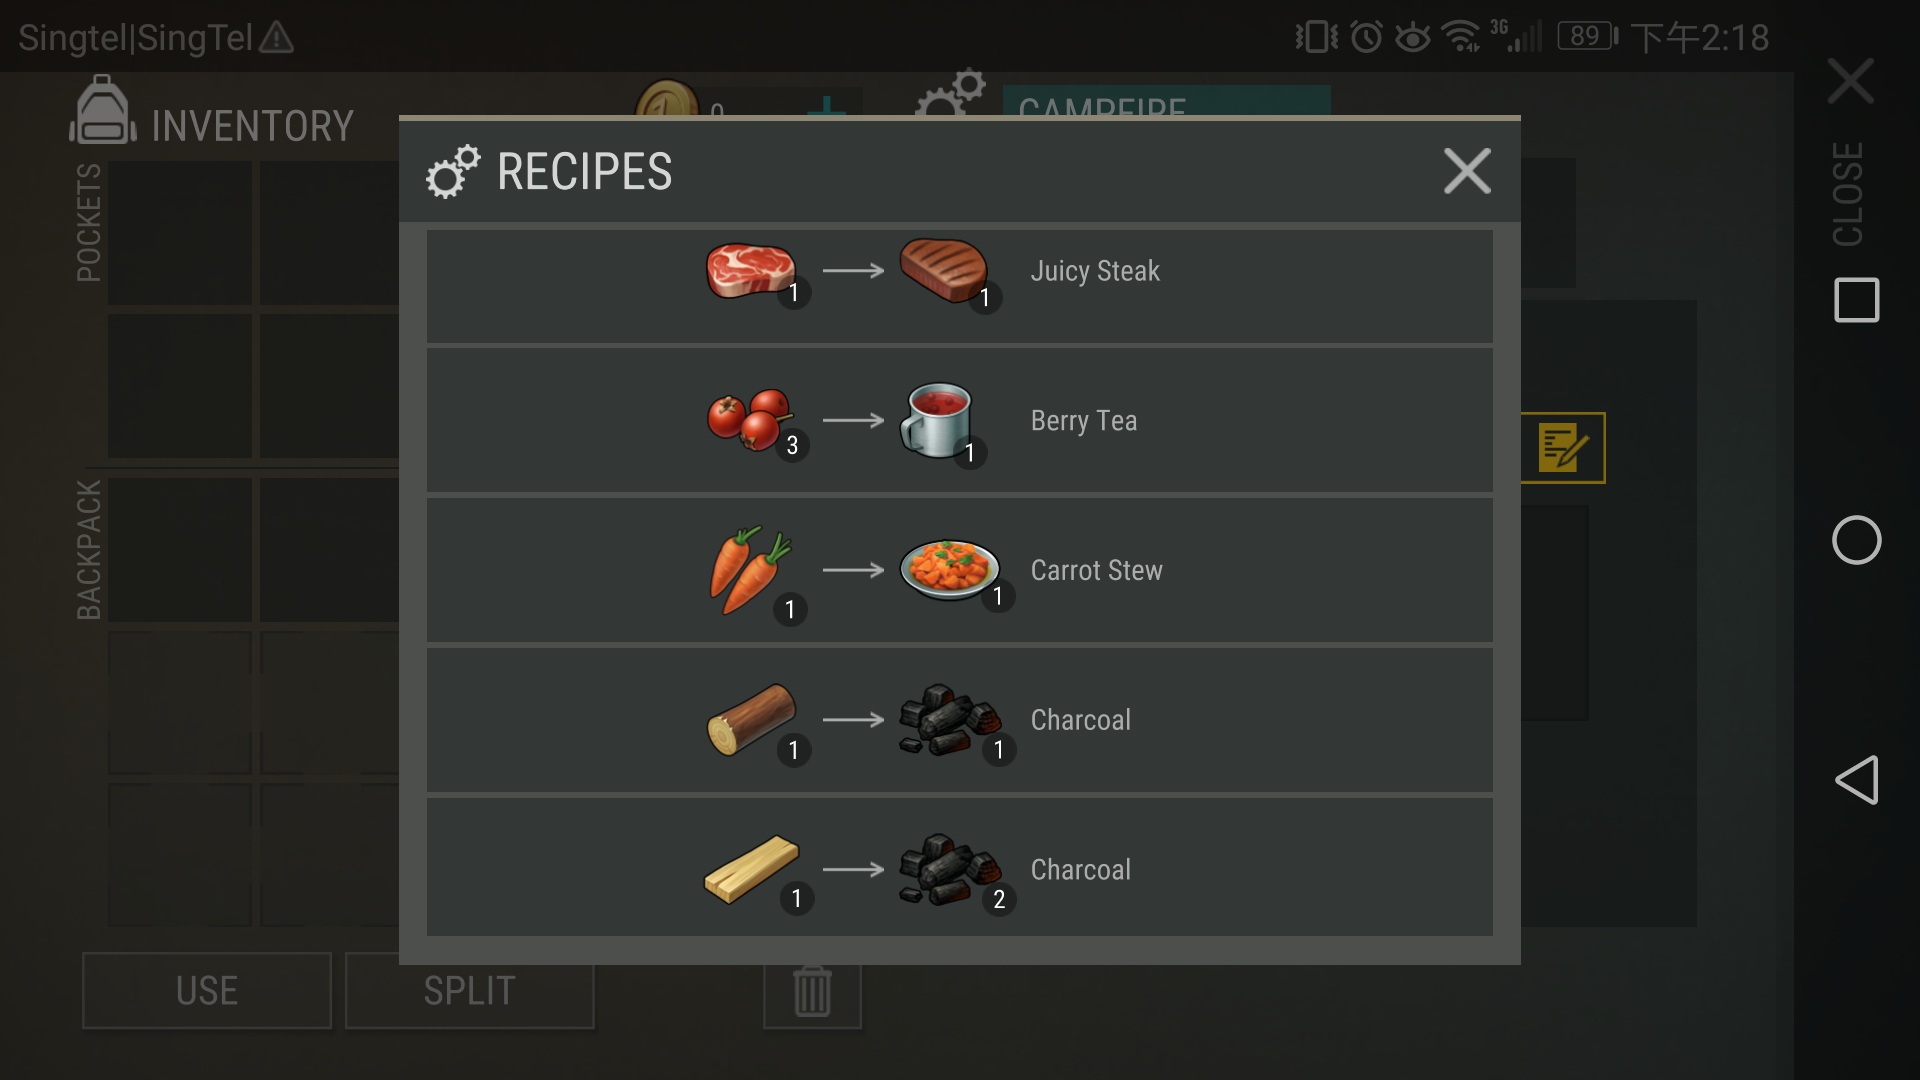Select the Juicy Steak recipe label
This screenshot has height=1080, width=1920.
[x=1095, y=271]
